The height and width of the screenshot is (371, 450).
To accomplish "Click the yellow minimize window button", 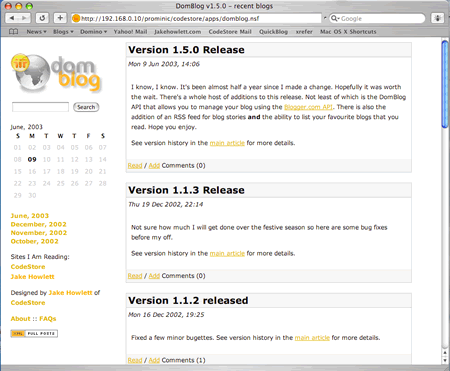I will [19, 6].
